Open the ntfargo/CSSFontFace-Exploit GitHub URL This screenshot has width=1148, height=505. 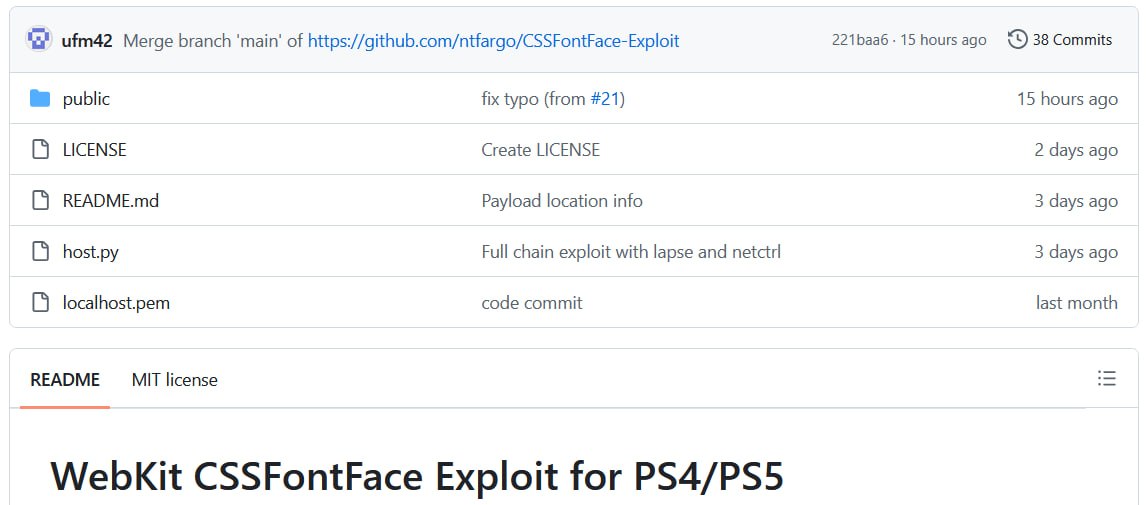[x=493, y=40]
